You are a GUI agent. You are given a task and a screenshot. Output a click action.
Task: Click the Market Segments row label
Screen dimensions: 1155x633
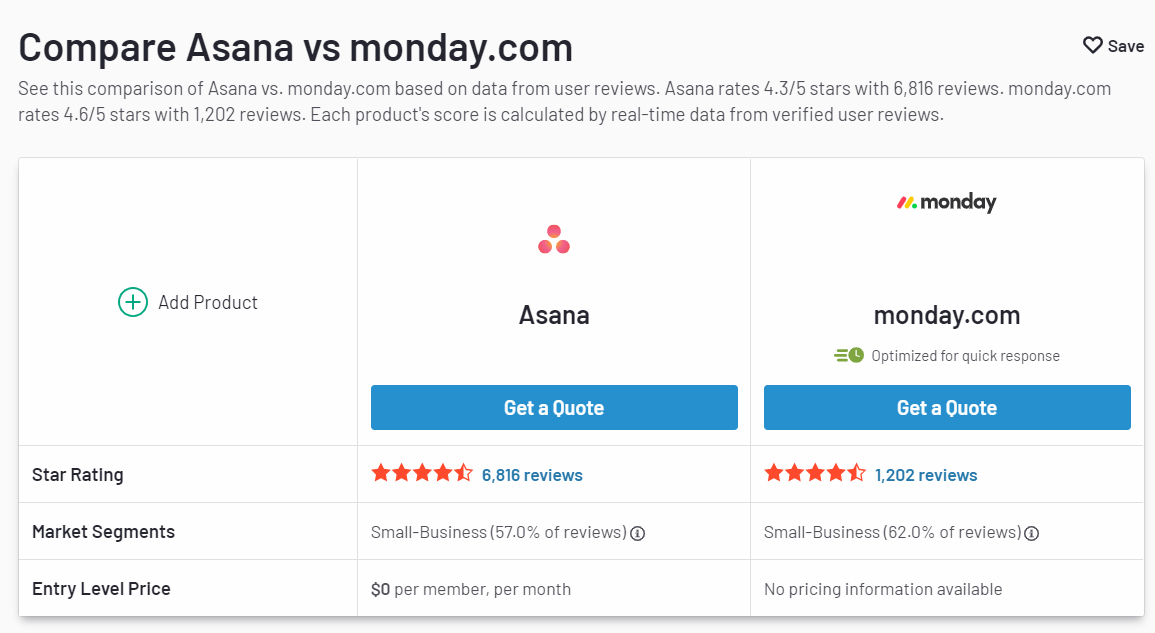pos(103,532)
